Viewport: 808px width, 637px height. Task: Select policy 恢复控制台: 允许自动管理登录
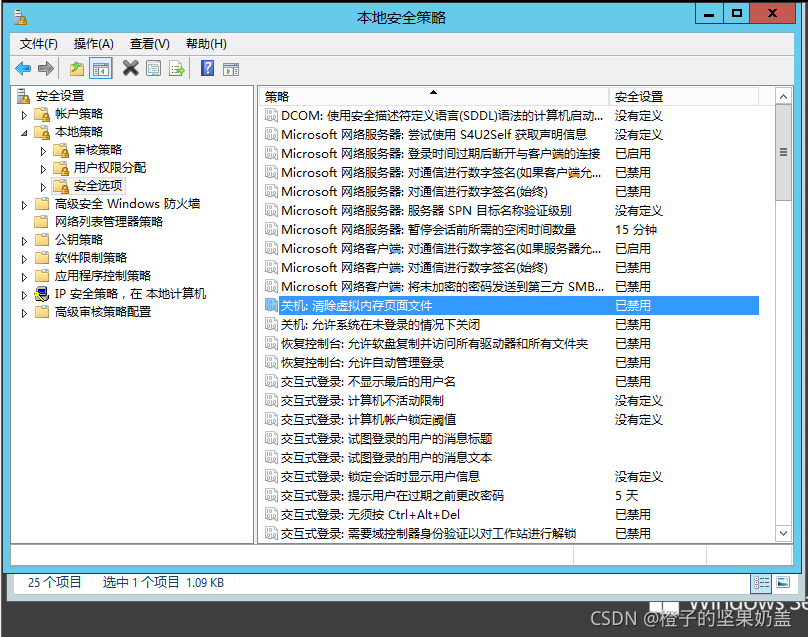pos(362,362)
